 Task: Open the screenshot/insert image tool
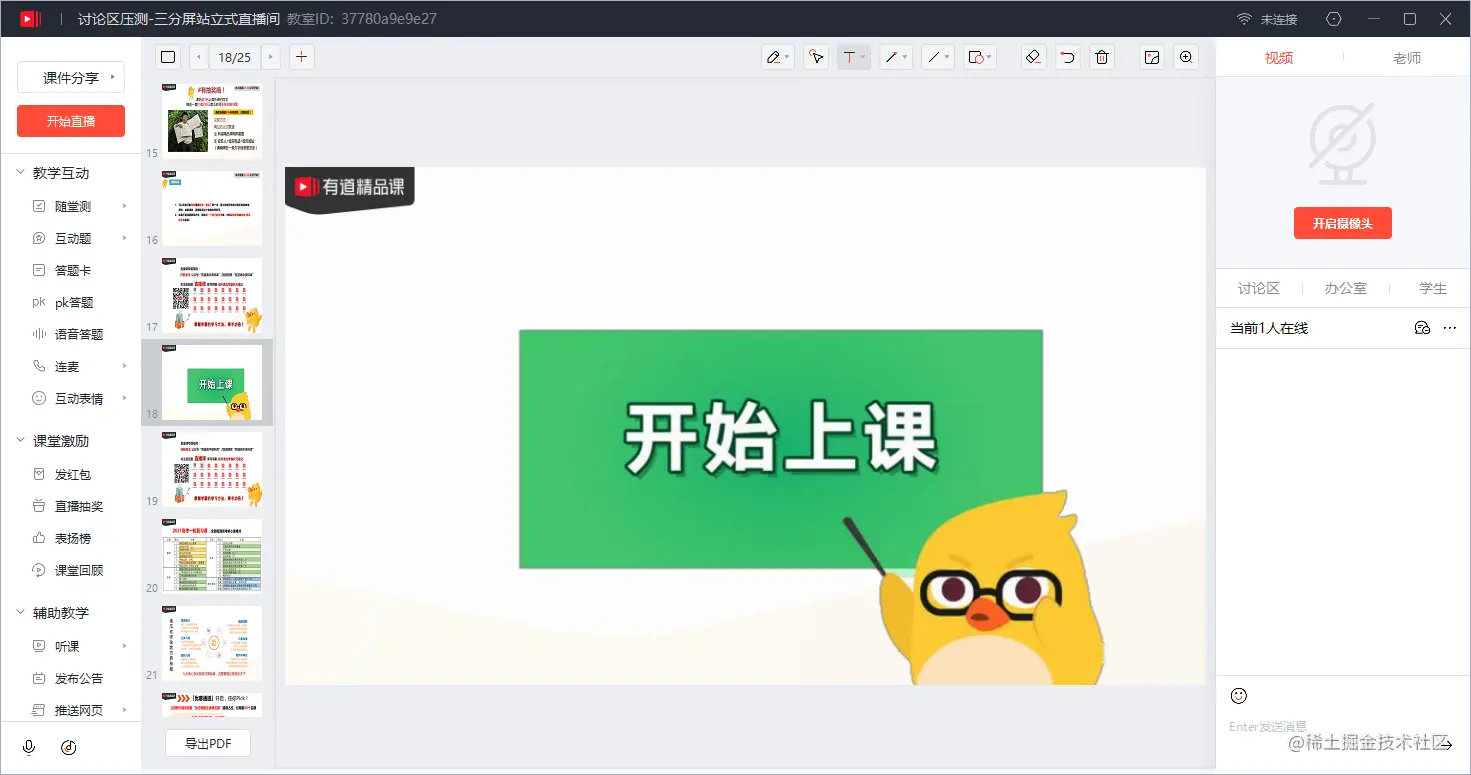[1151, 57]
